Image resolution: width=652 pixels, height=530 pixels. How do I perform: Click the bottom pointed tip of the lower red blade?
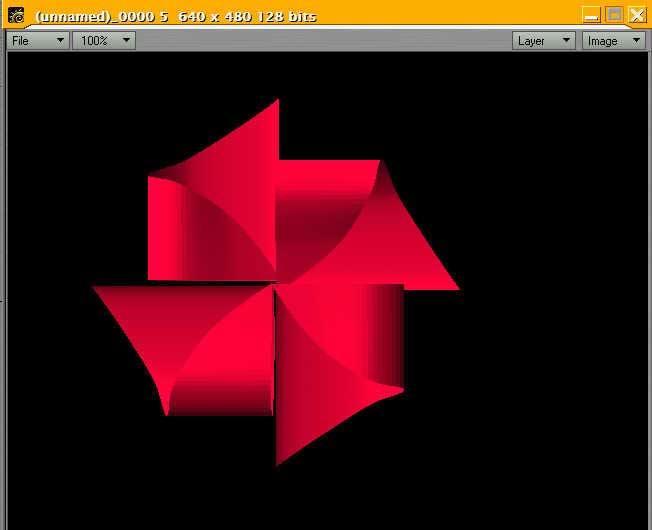click(277, 464)
